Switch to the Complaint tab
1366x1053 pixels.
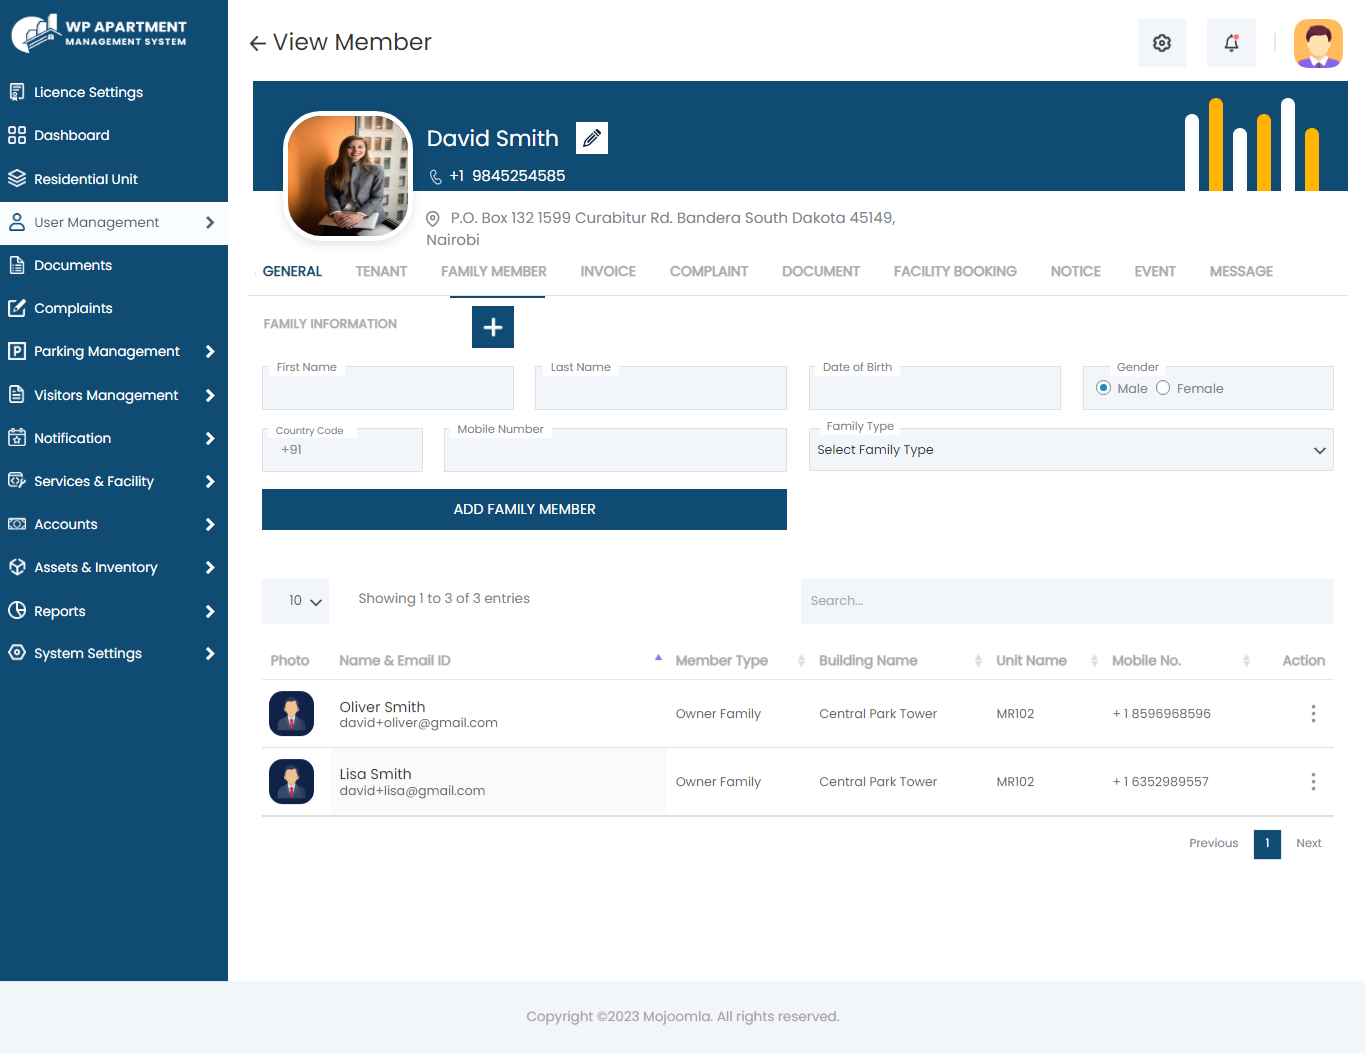709,271
